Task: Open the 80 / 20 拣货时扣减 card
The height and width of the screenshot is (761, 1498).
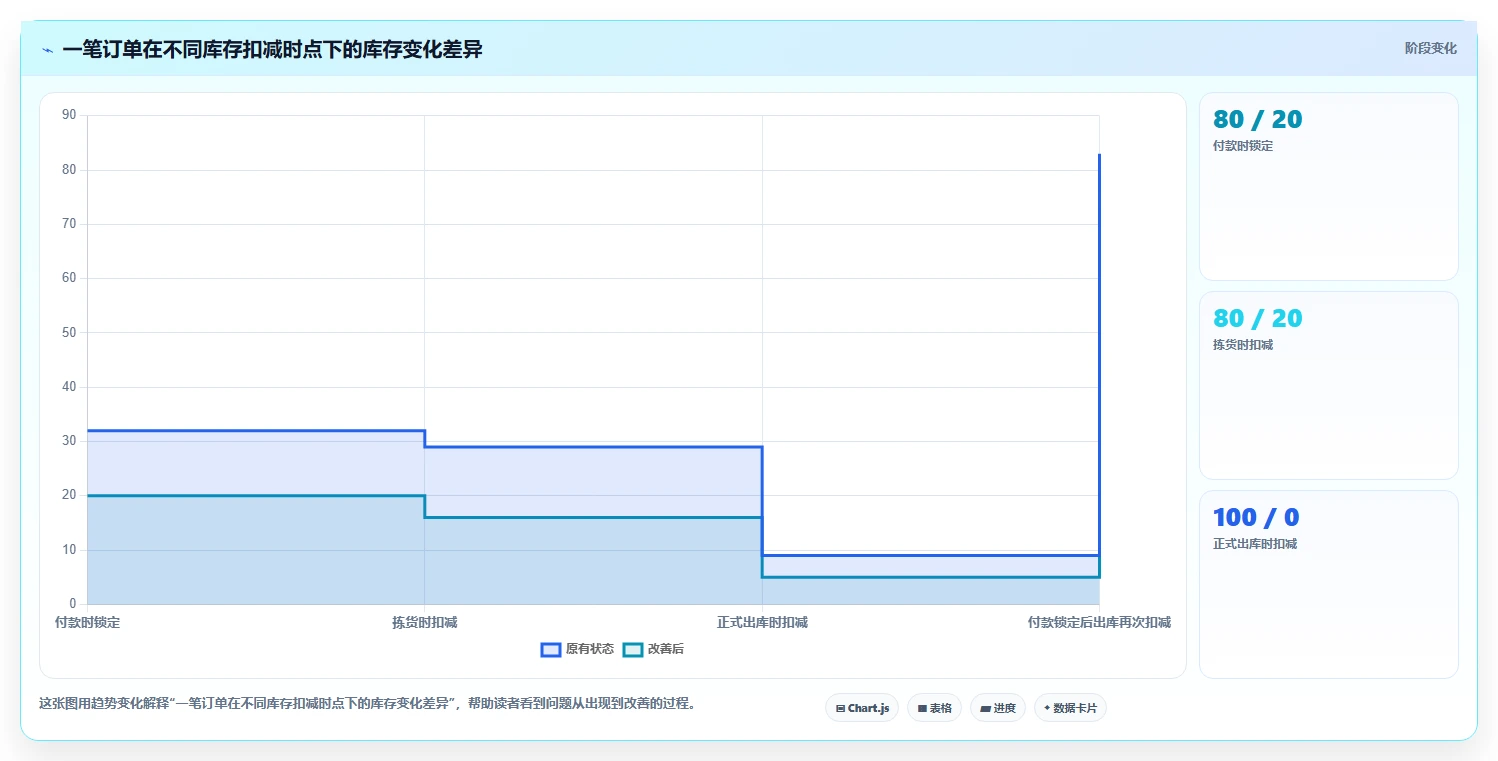Action: pyautogui.click(x=1328, y=385)
